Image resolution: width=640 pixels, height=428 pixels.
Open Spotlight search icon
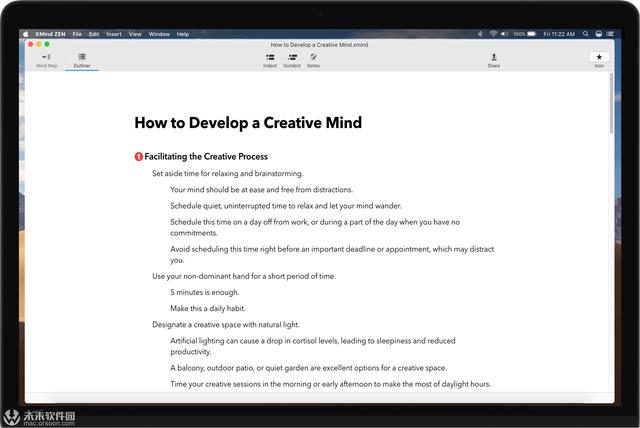point(586,34)
